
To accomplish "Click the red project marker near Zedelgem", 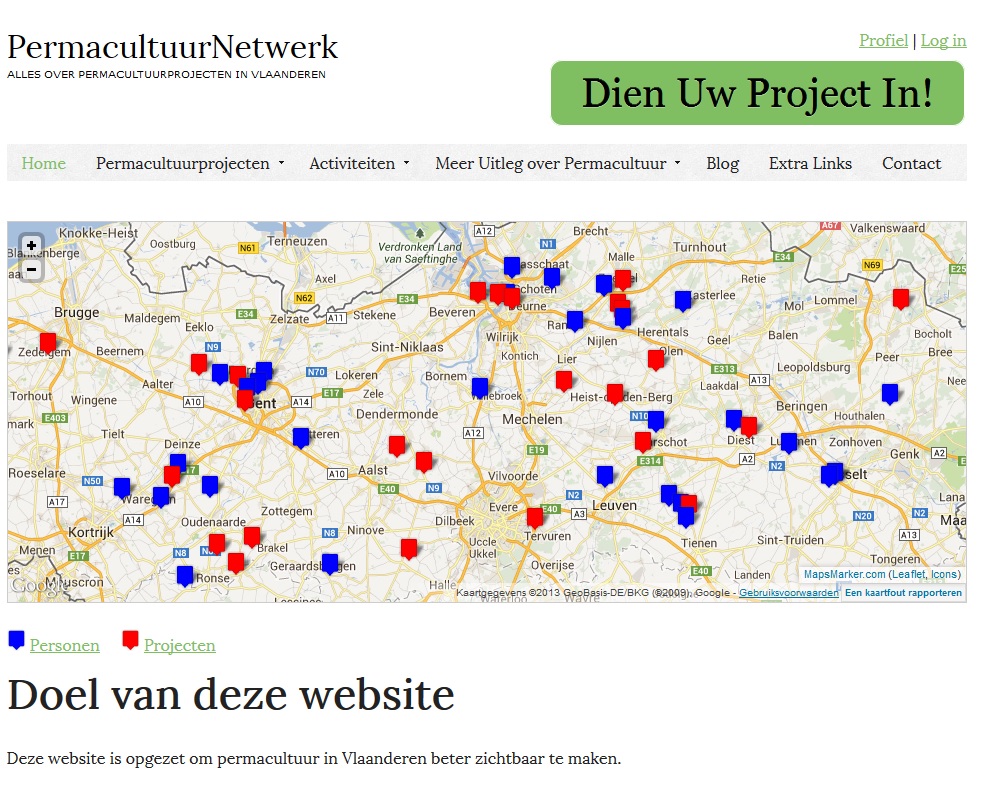I will tap(48, 344).
